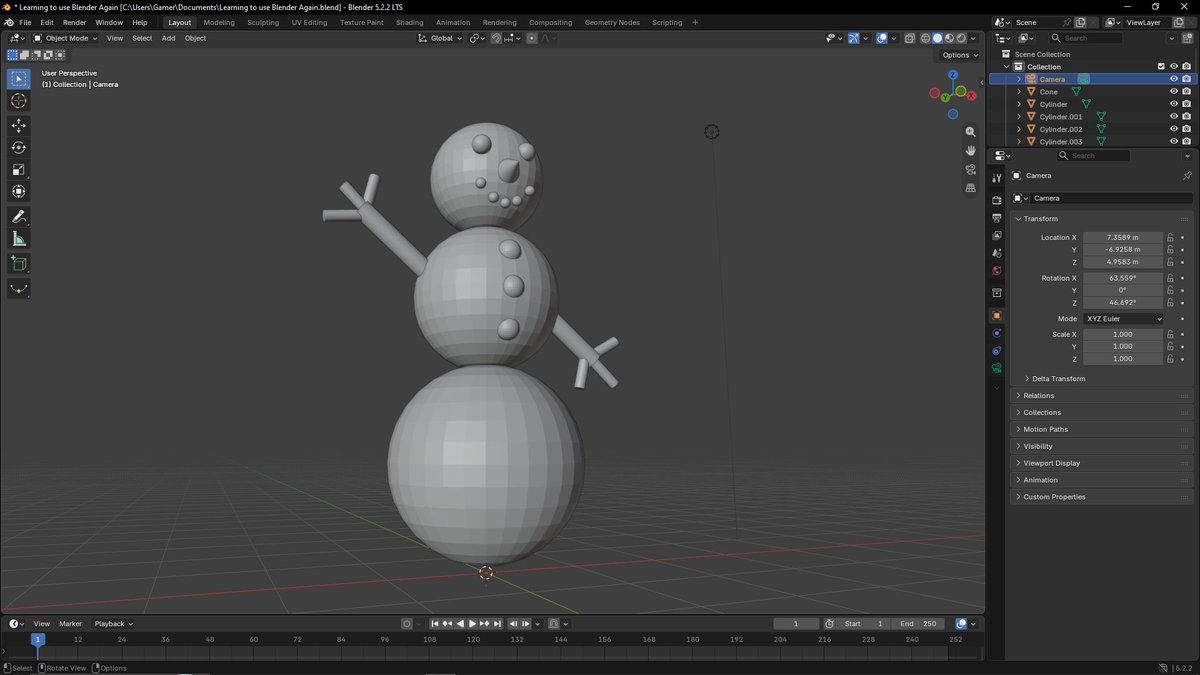Viewport: 1200px width, 675px height.
Task: Expand the Cylinder item in the outliner
Action: [x=1019, y=104]
